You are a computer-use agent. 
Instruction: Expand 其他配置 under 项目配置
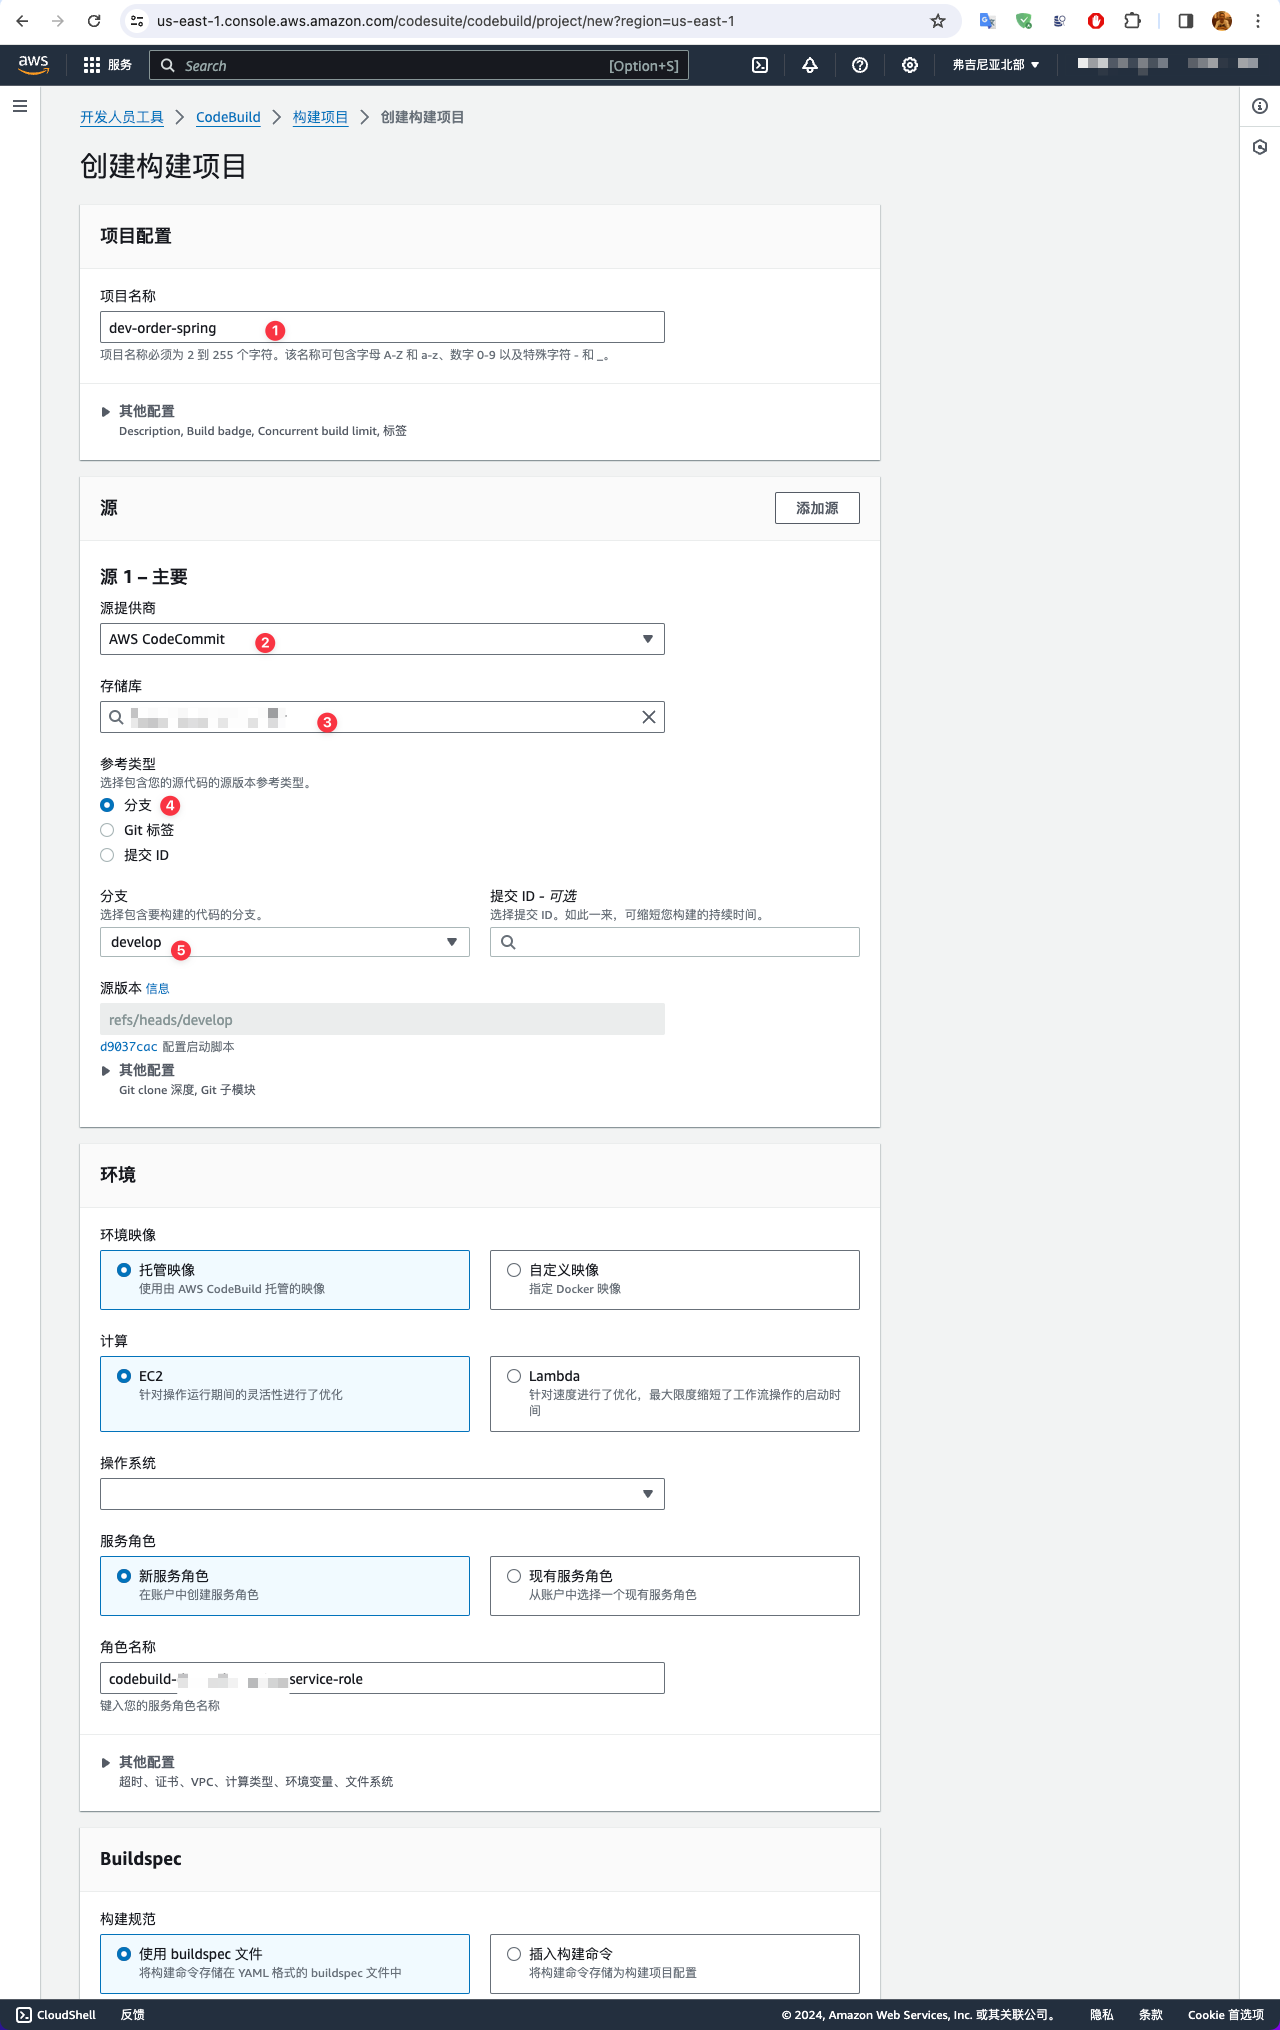(x=146, y=411)
